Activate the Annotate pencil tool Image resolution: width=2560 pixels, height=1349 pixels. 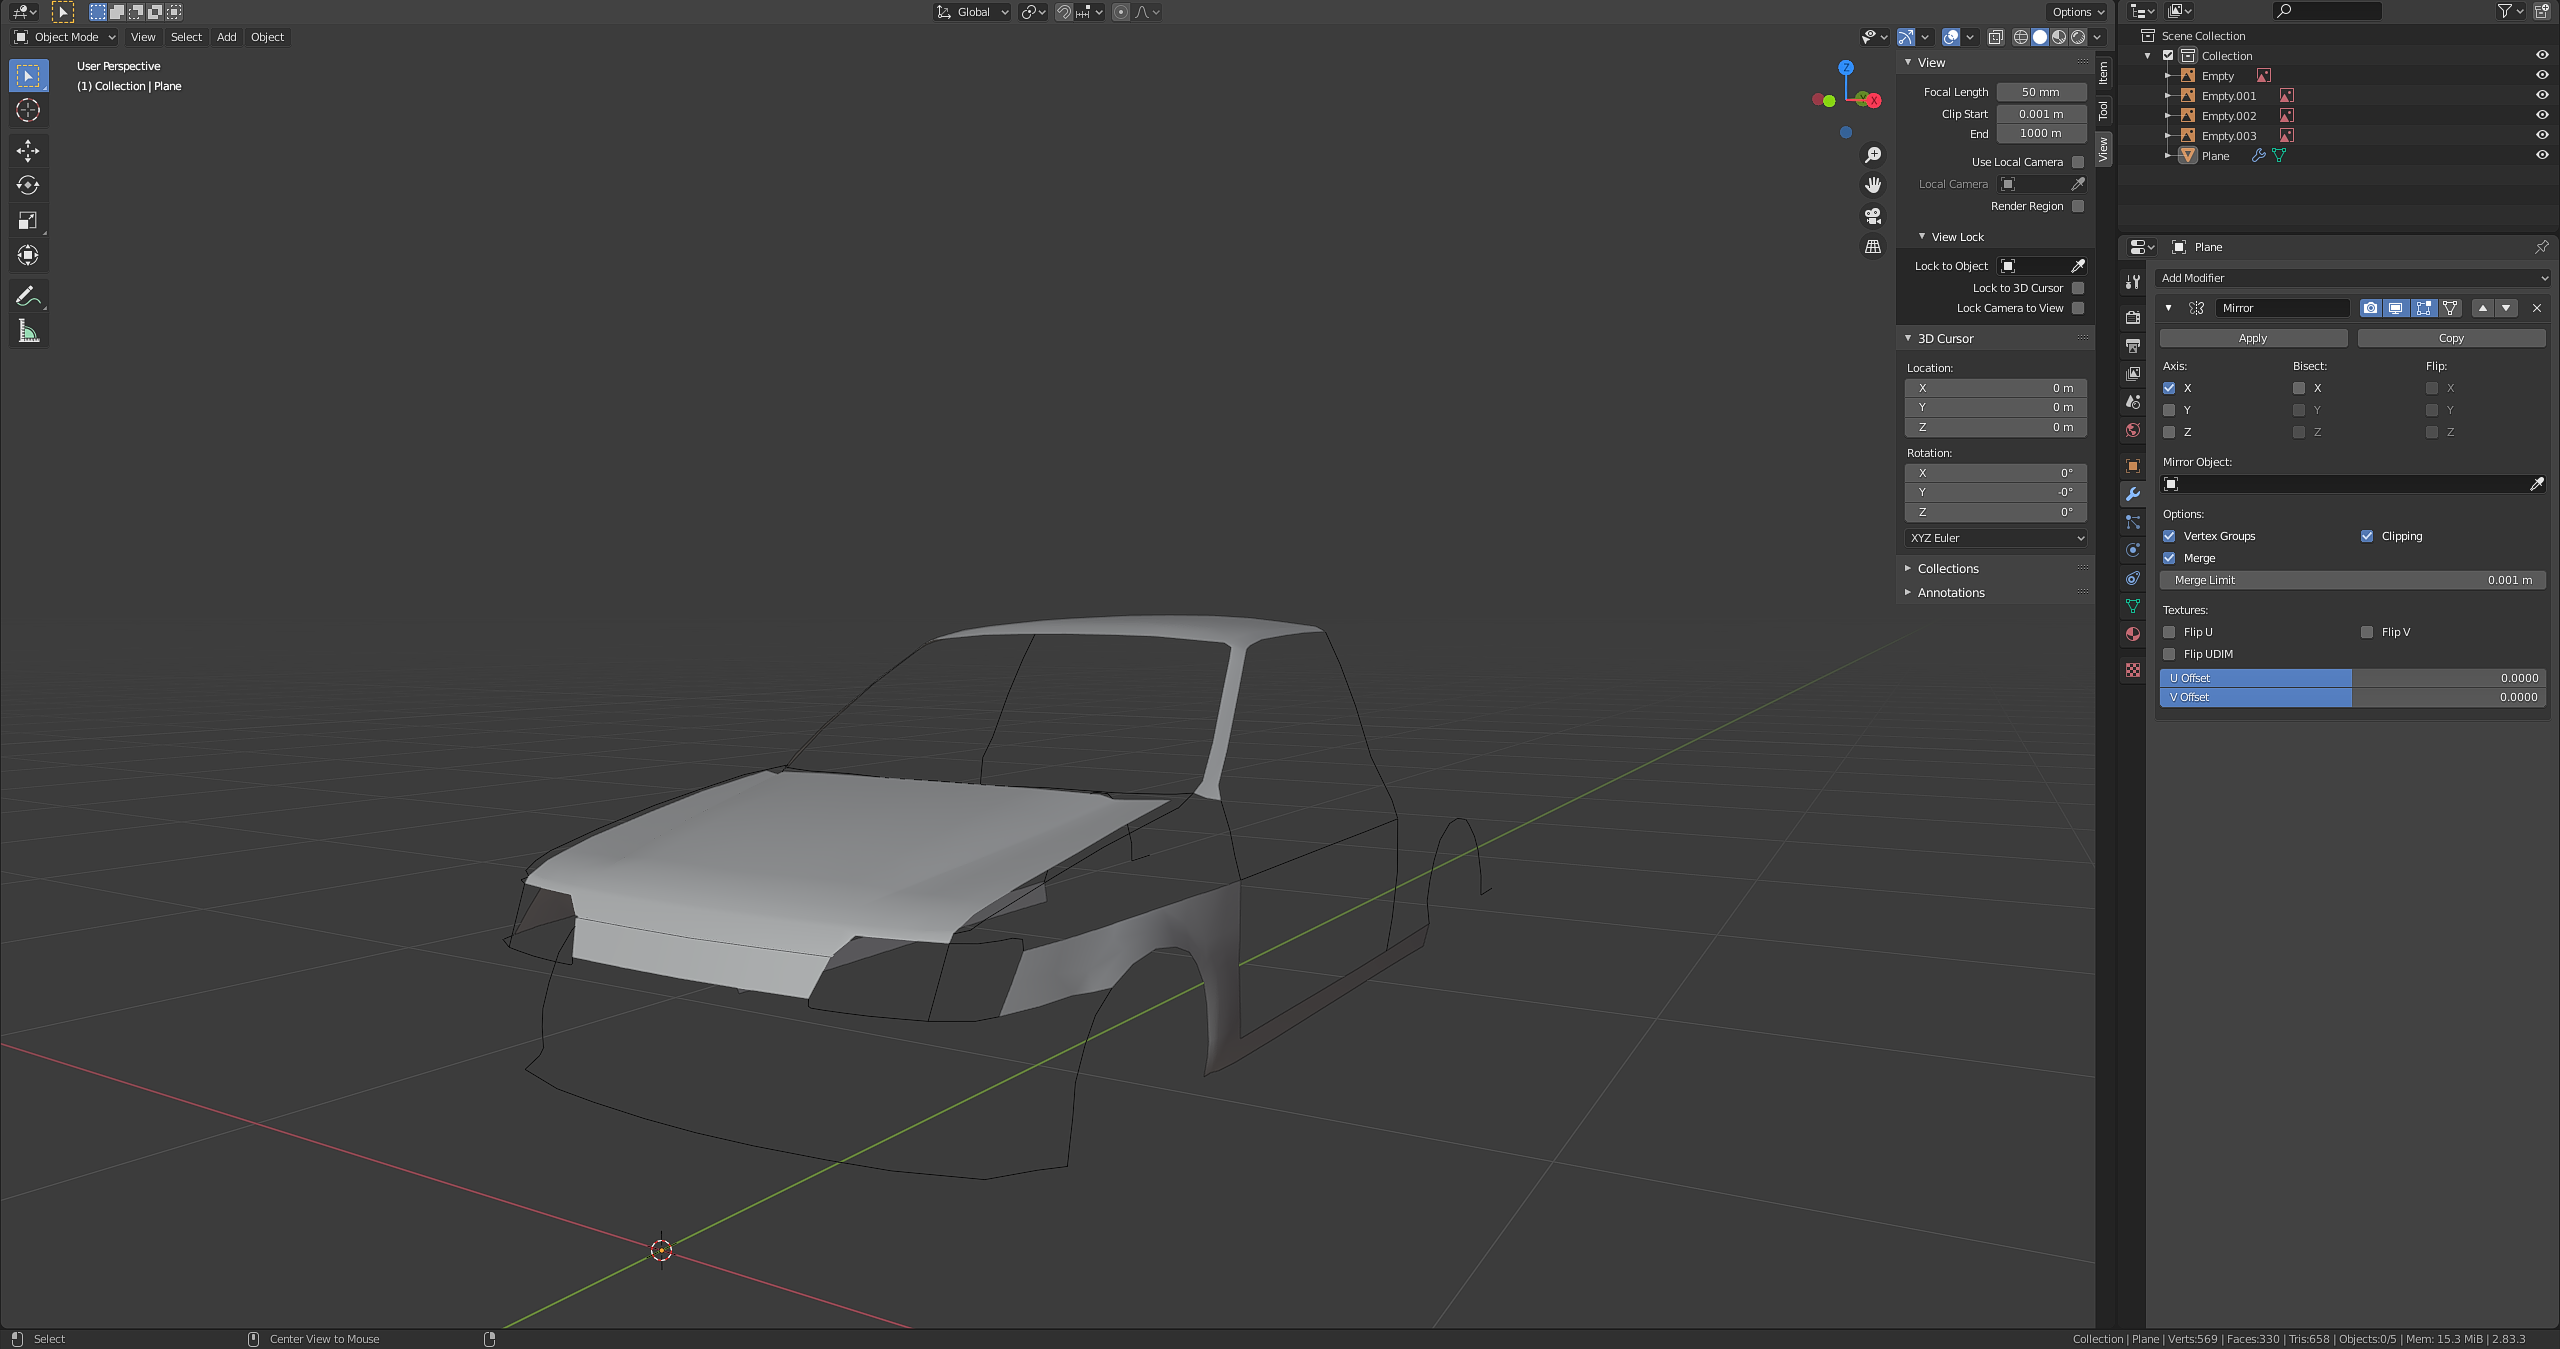pos(28,296)
